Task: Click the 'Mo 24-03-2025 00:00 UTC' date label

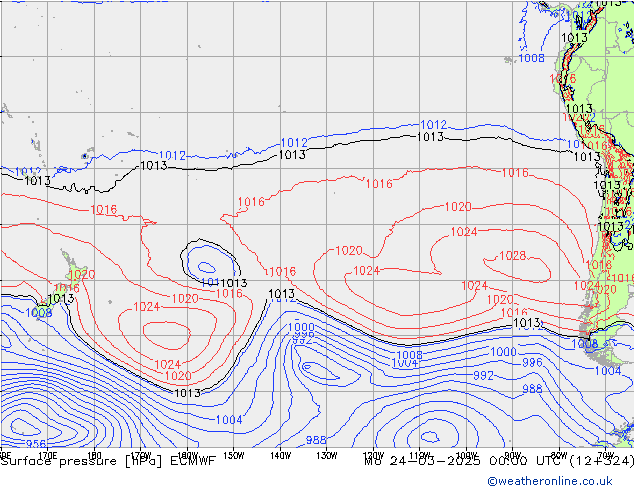Action: coord(465,461)
